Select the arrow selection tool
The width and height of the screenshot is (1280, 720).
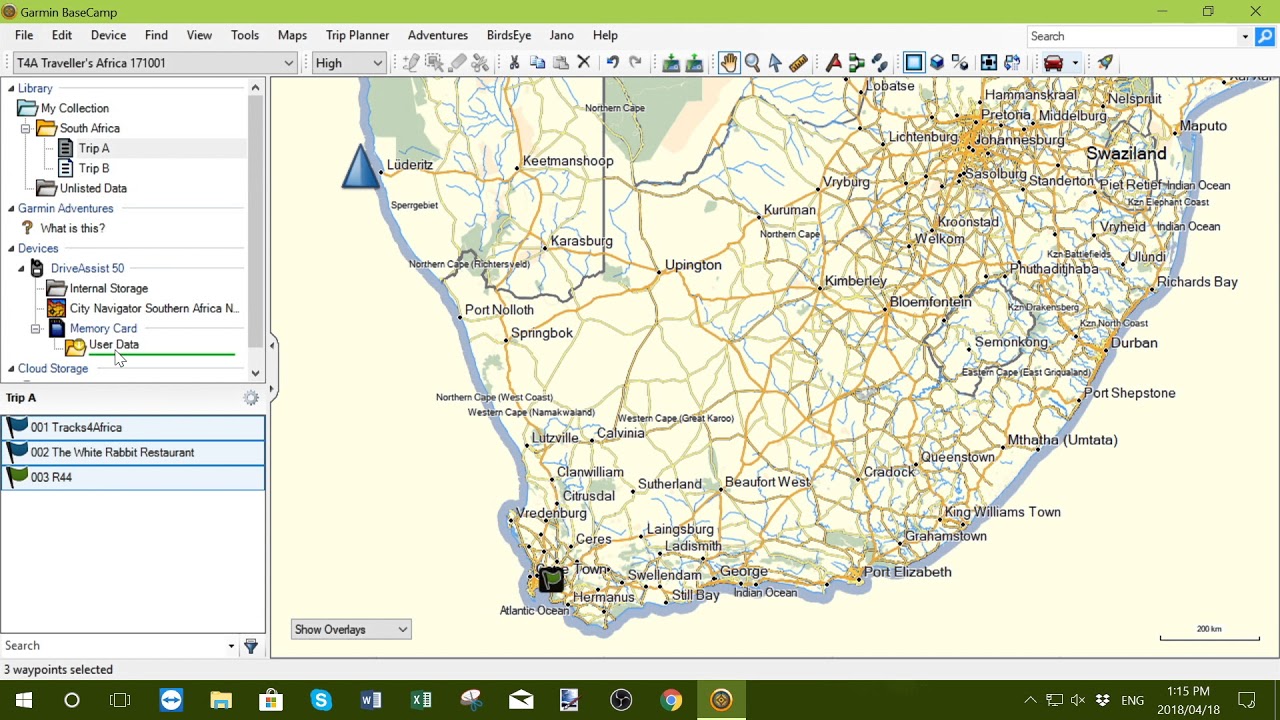coord(775,63)
